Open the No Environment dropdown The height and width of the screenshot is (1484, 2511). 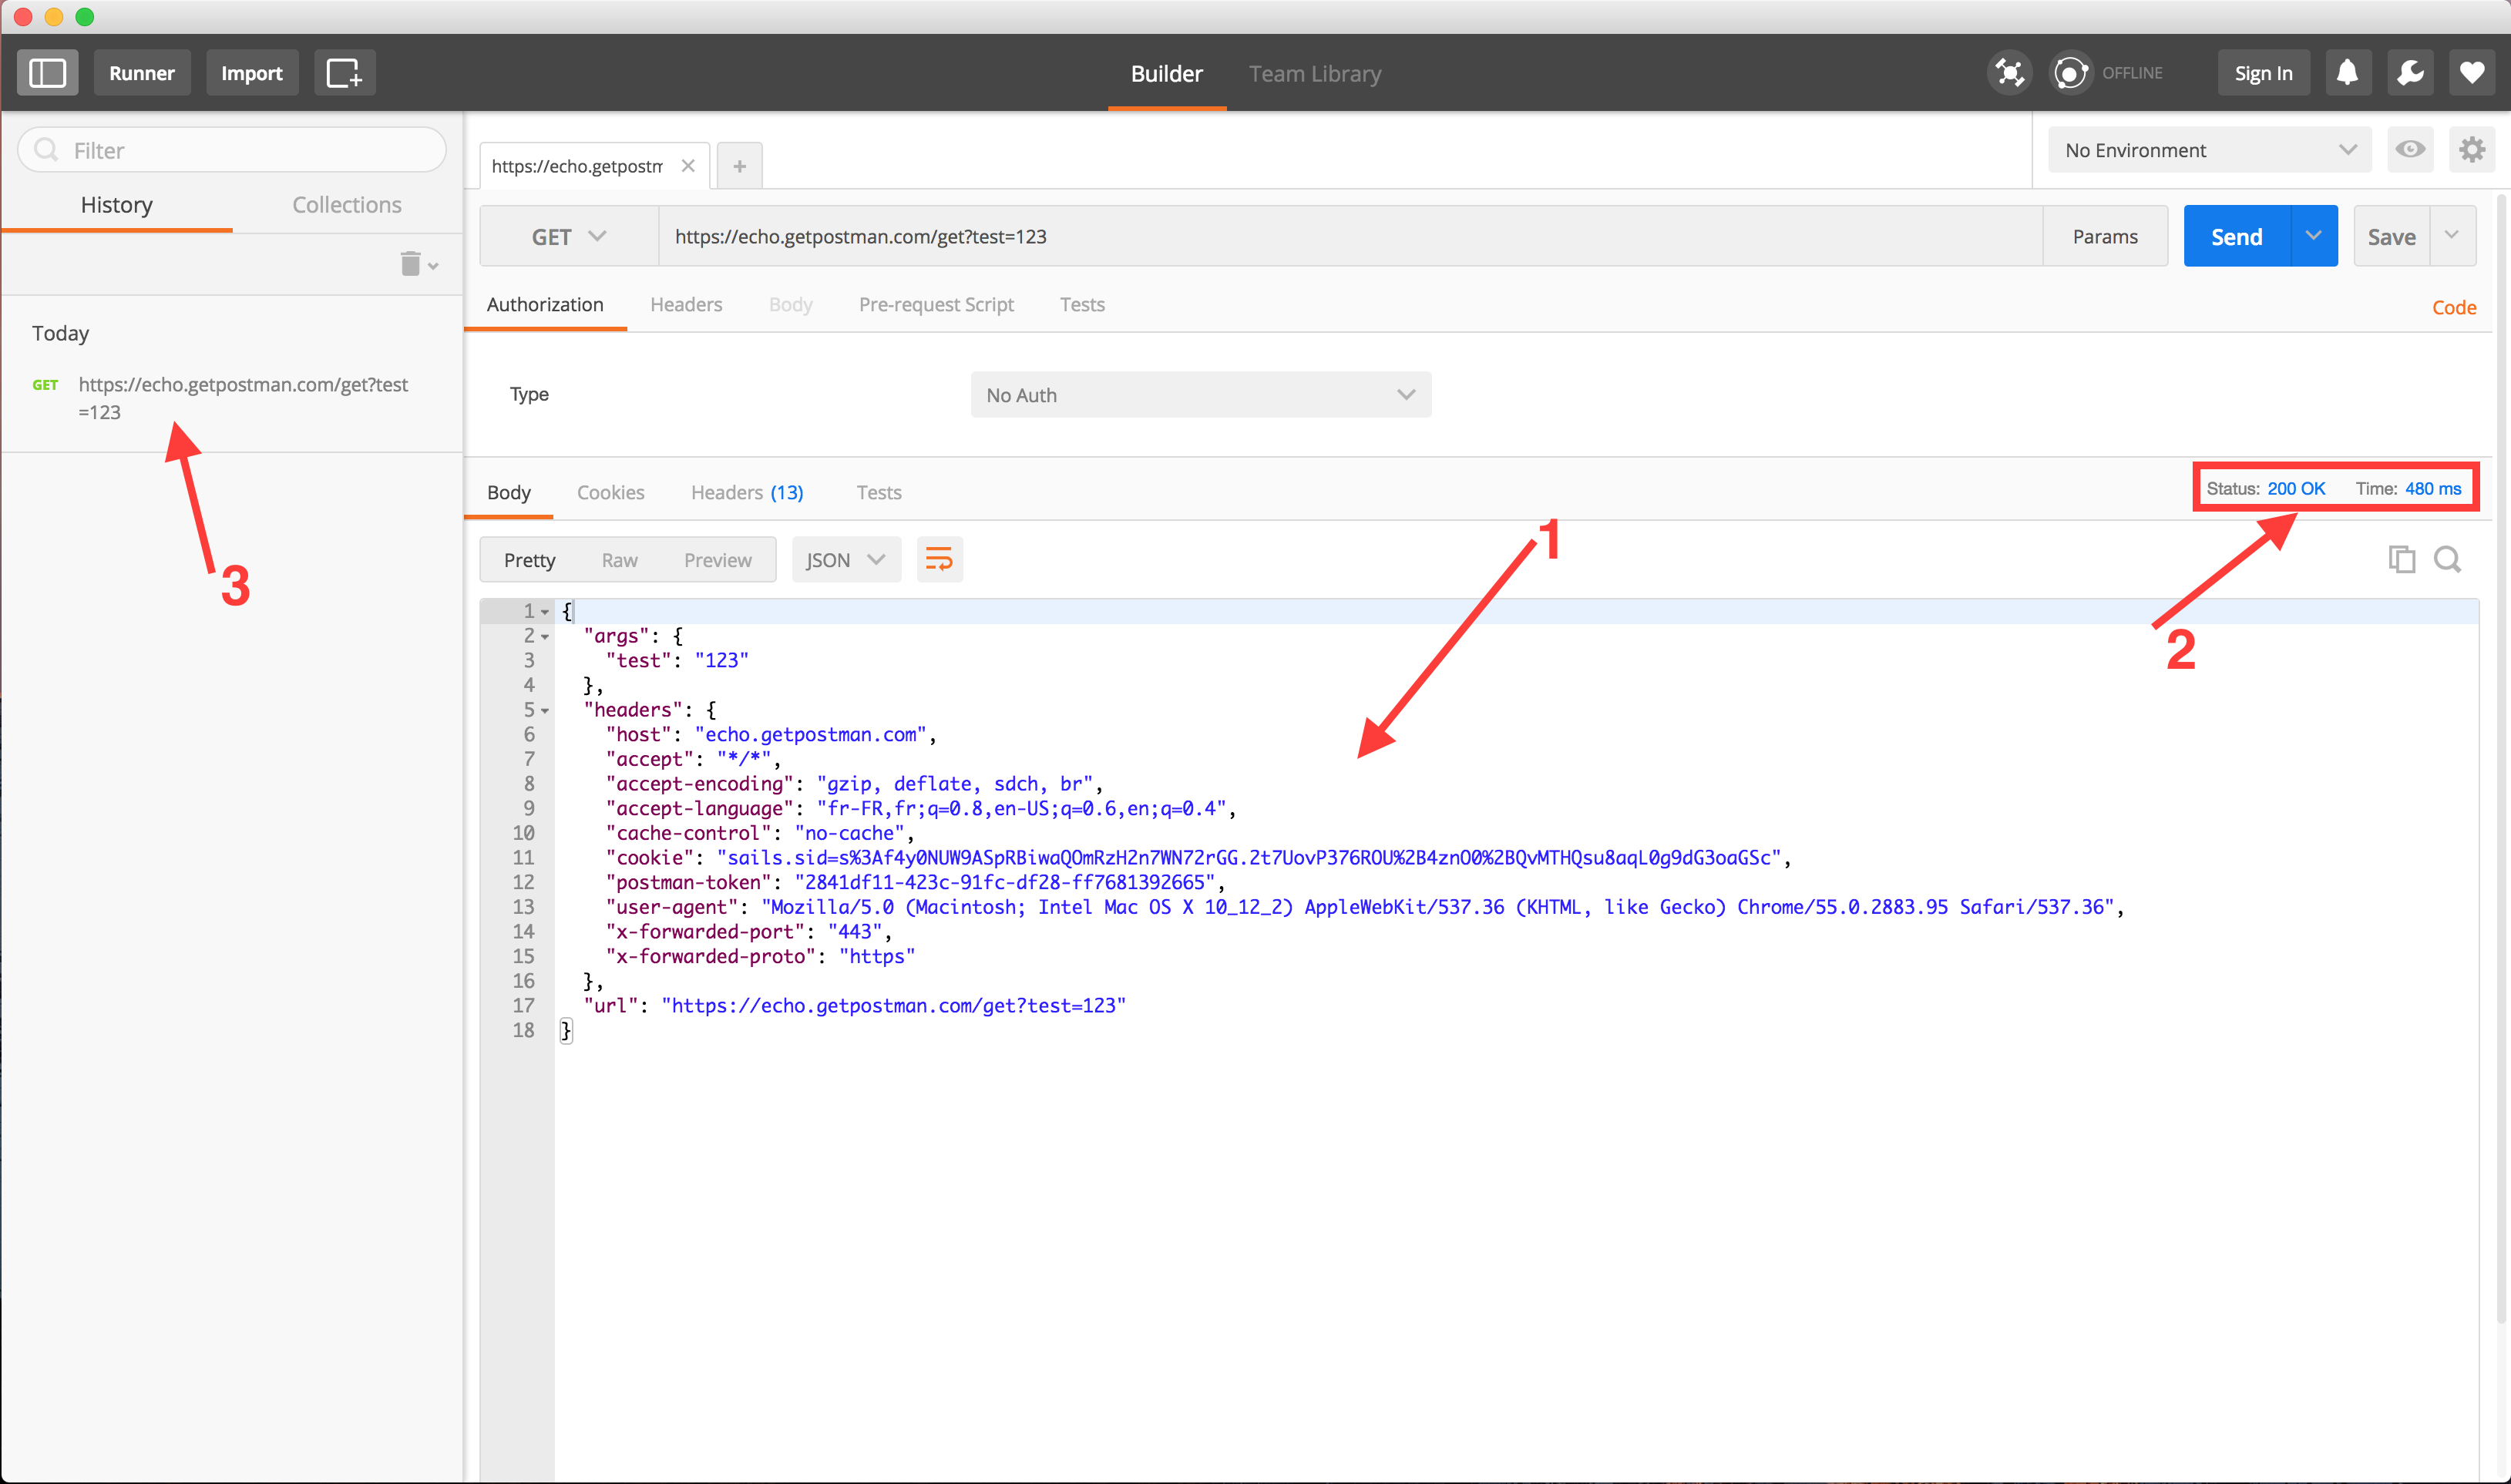pyautogui.click(x=2210, y=150)
